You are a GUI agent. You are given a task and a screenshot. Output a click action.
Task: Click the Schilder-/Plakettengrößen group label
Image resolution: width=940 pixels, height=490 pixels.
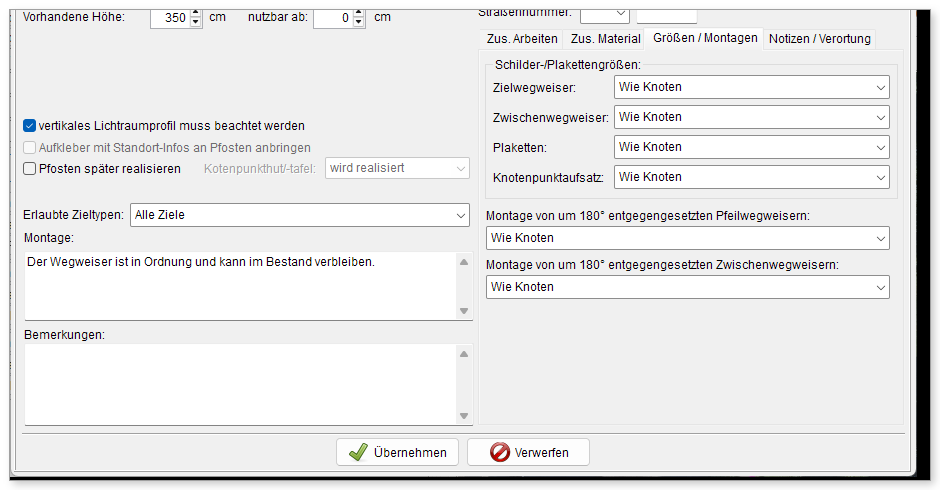coord(568,65)
